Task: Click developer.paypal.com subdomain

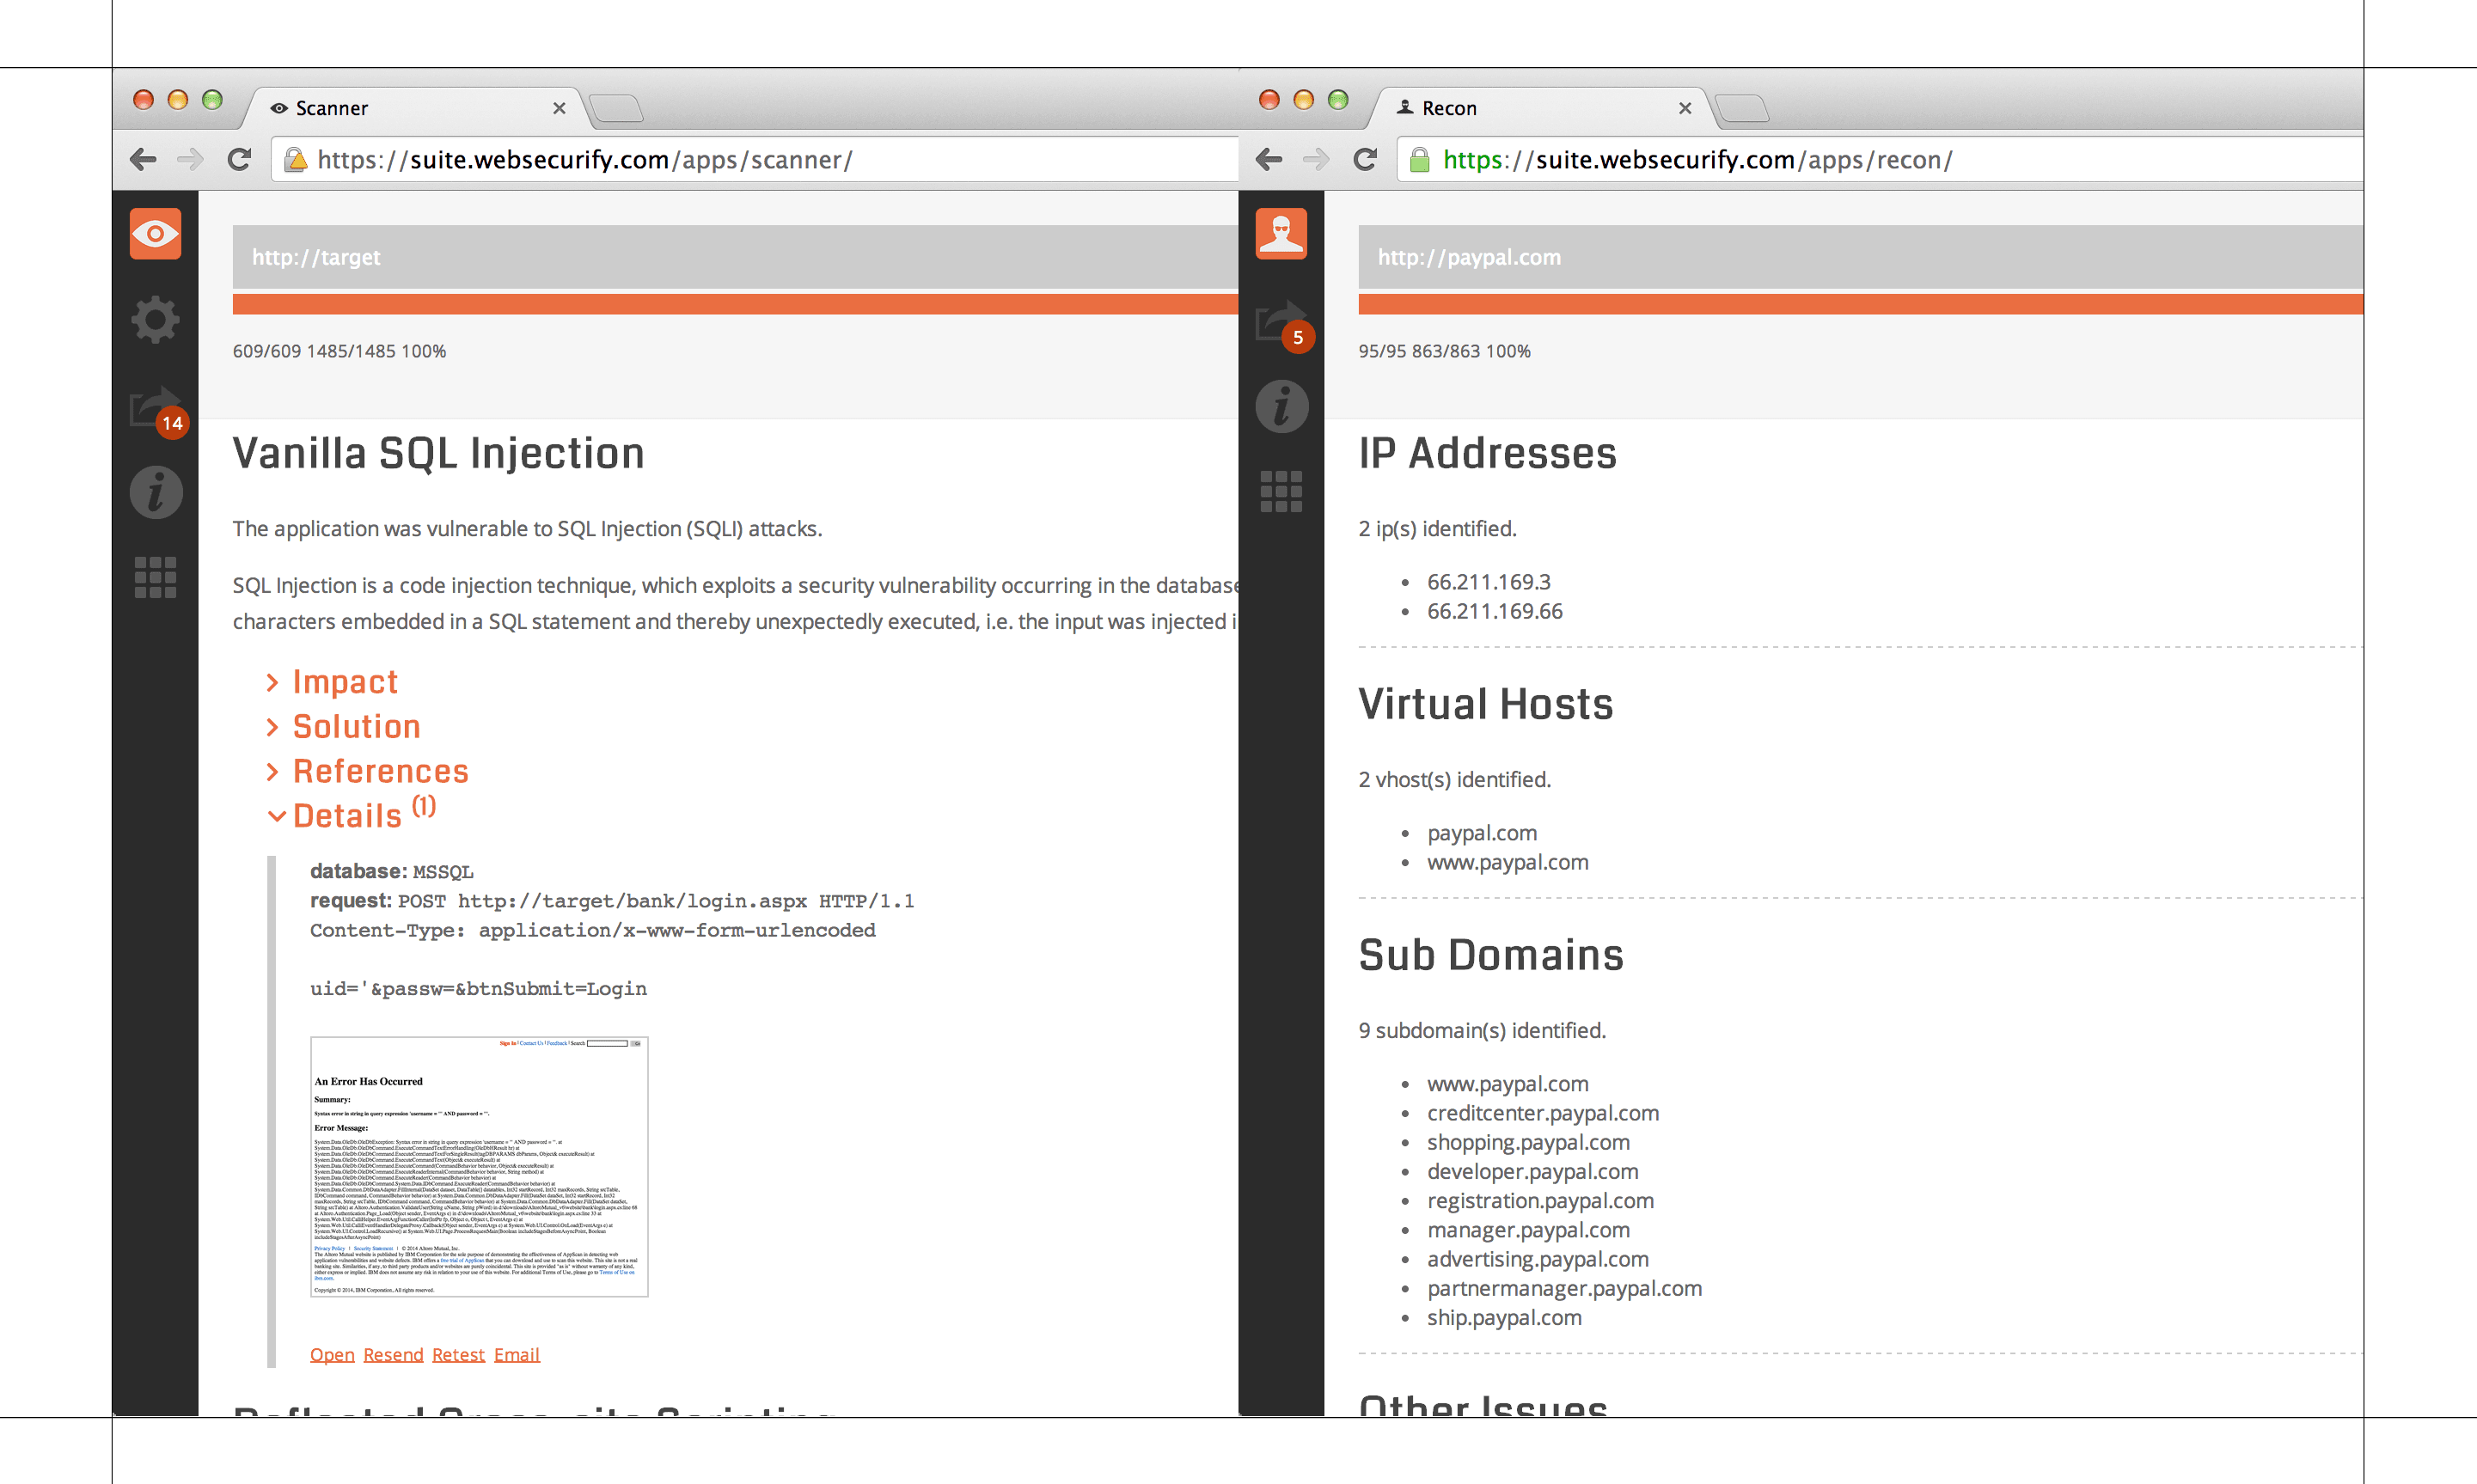Action: [1532, 1171]
